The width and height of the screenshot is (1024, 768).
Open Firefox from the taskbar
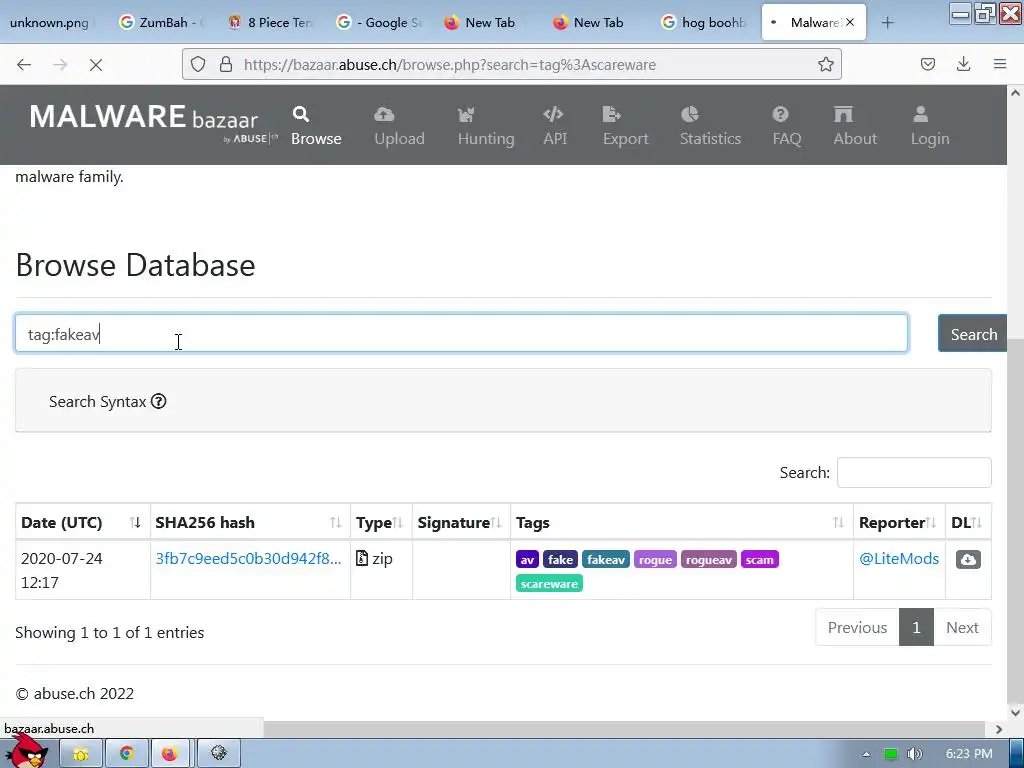[x=170, y=754]
